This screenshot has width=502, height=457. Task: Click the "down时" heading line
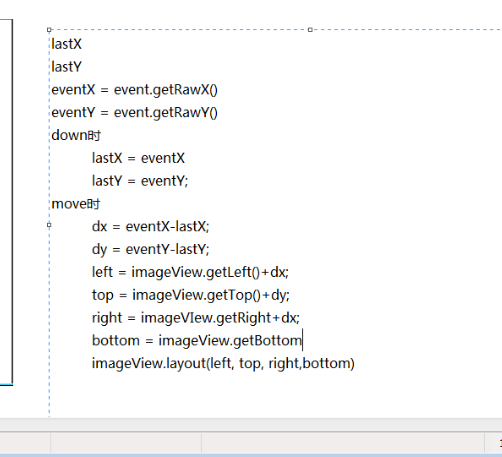tap(76, 135)
